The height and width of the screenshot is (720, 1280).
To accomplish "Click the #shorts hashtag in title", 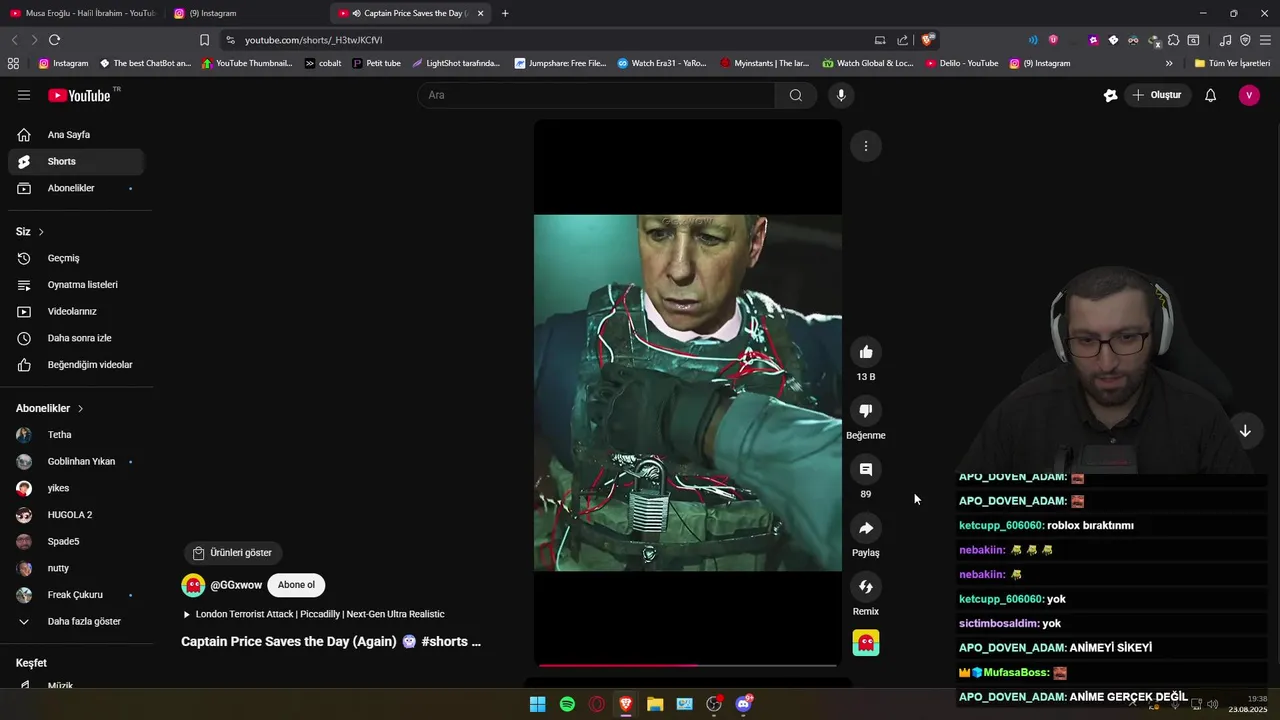I will point(445,642).
